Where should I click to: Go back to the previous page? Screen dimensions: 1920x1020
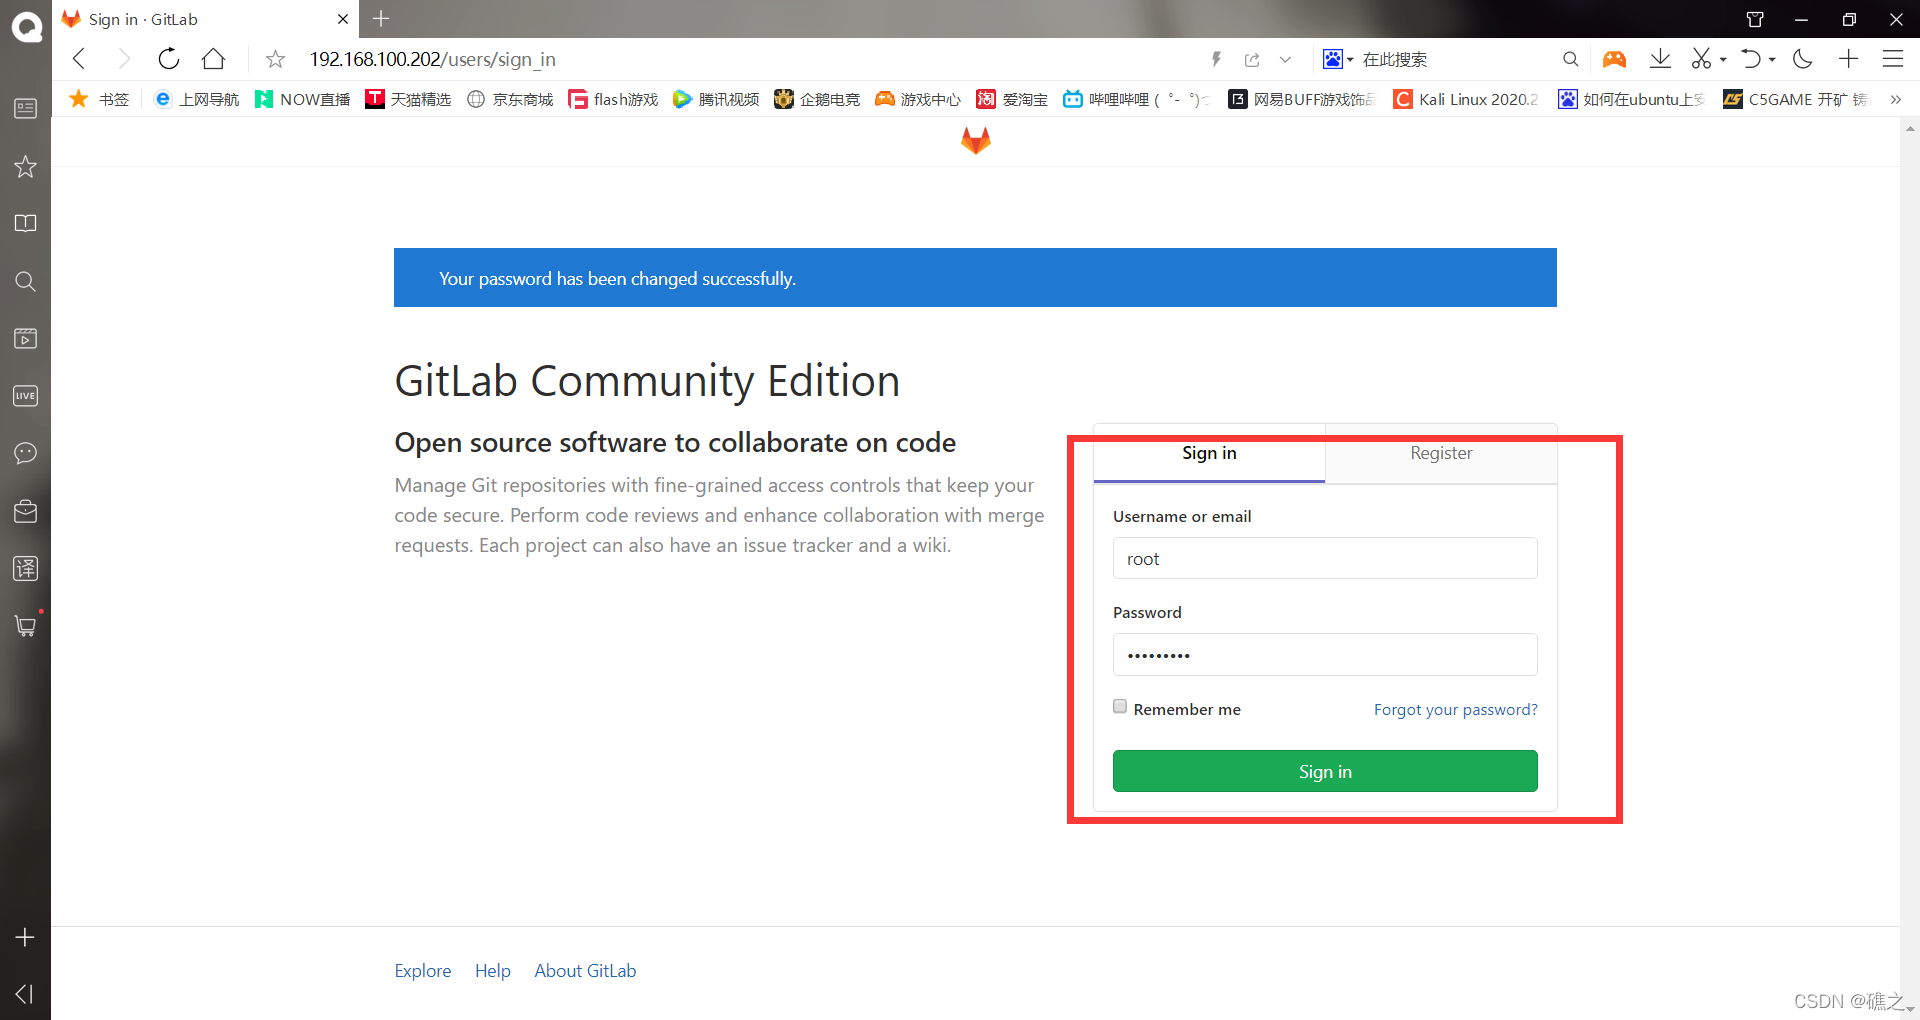pyautogui.click(x=79, y=59)
